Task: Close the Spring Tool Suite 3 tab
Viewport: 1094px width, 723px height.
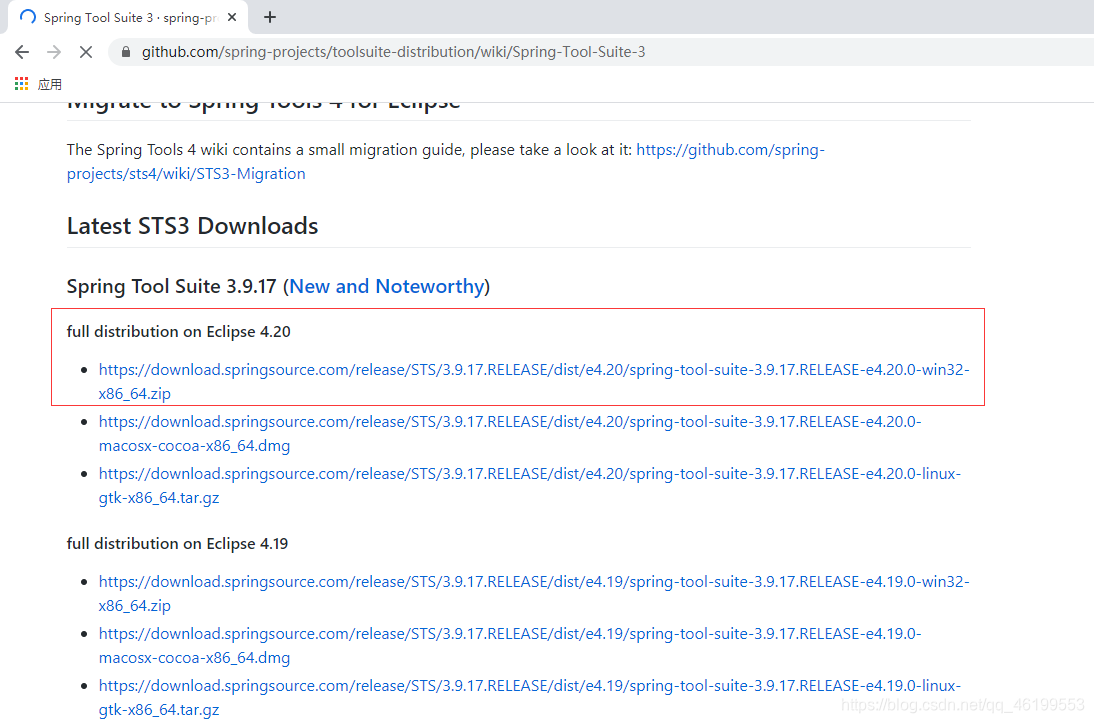Action: pos(232,17)
